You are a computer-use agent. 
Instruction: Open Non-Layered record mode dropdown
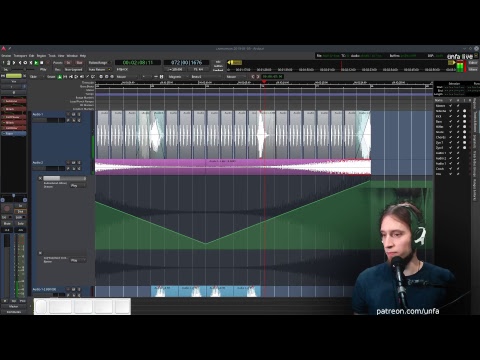tap(73, 69)
